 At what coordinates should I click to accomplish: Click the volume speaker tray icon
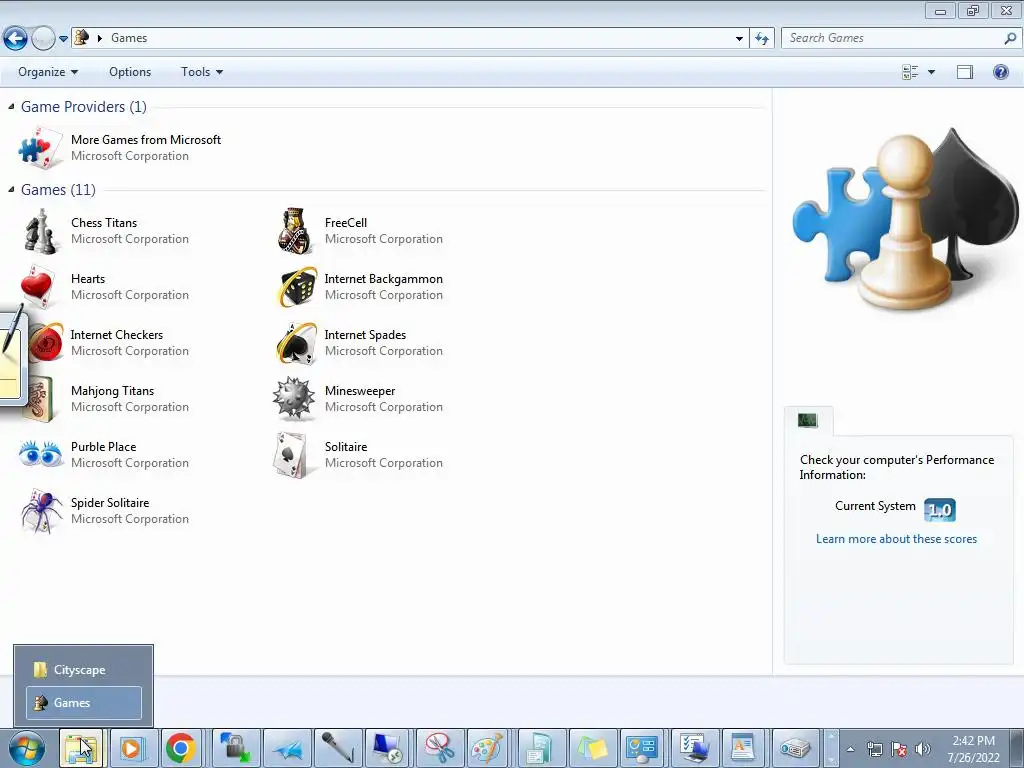tap(922, 749)
